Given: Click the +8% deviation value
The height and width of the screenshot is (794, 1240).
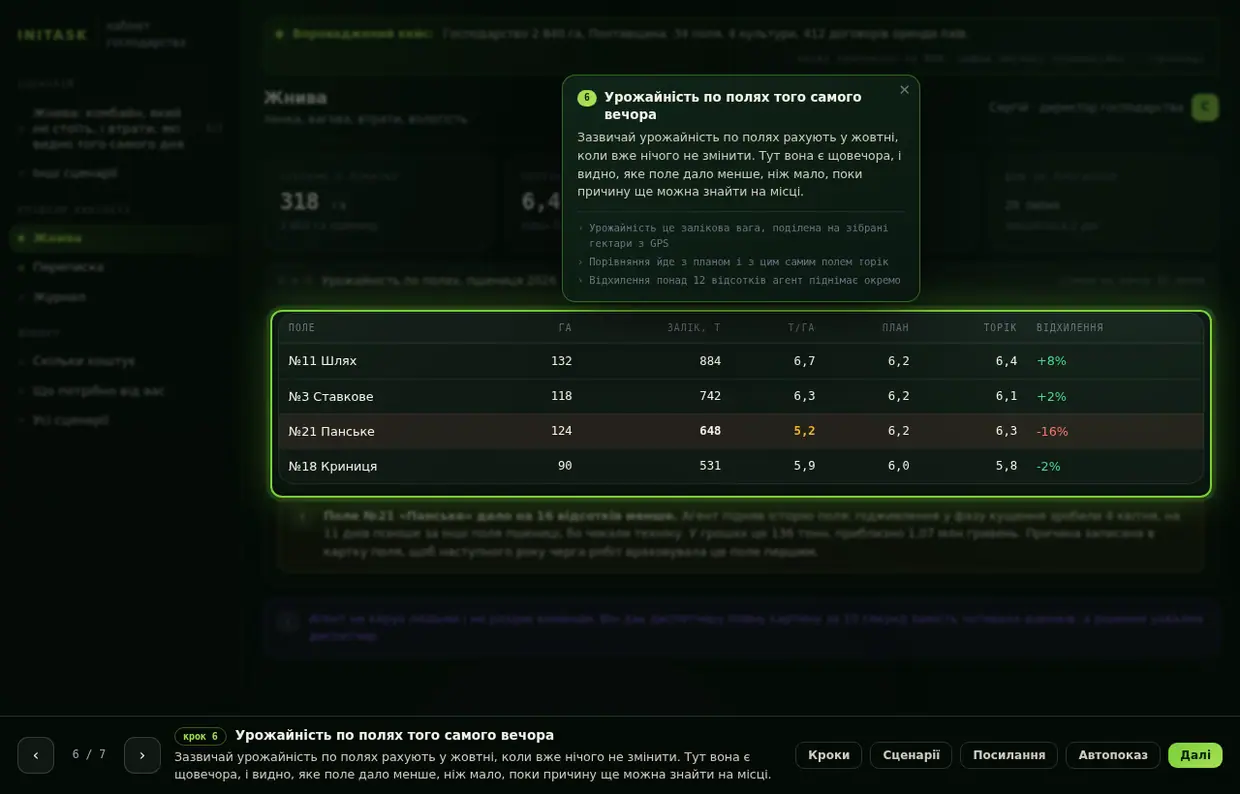Looking at the screenshot, I should (1051, 361).
